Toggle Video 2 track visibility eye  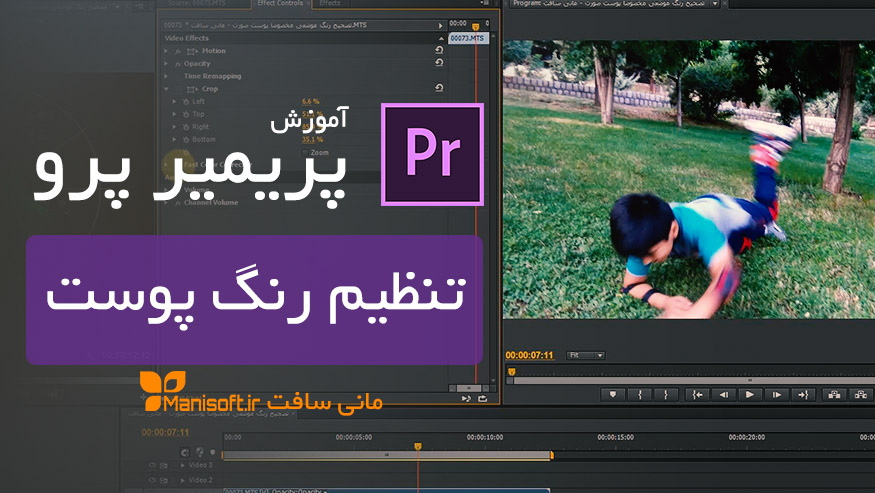pos(152,480)
